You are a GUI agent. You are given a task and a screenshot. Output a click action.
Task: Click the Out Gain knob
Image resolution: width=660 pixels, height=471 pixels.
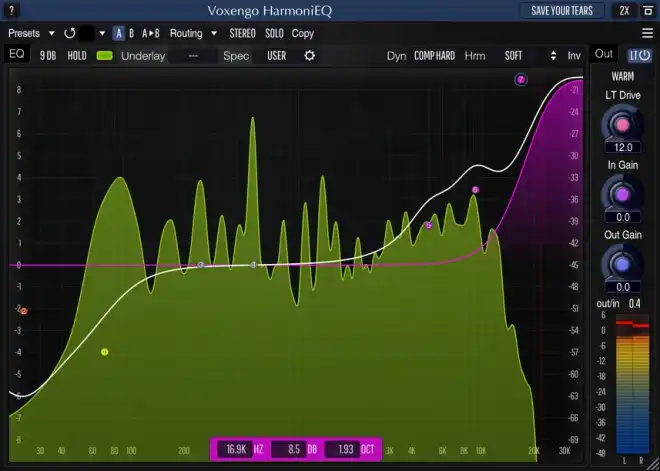(x=623, y=264)
